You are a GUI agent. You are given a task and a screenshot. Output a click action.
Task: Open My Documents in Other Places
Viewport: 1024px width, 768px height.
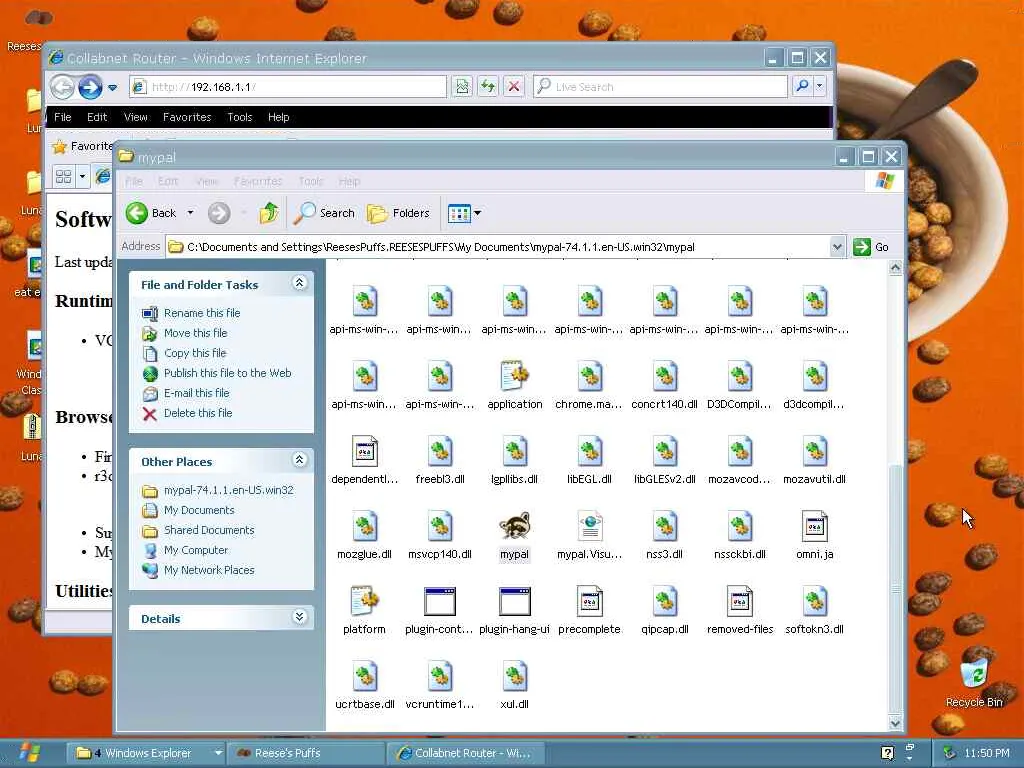pyautogui.click(x=199, y=510)
